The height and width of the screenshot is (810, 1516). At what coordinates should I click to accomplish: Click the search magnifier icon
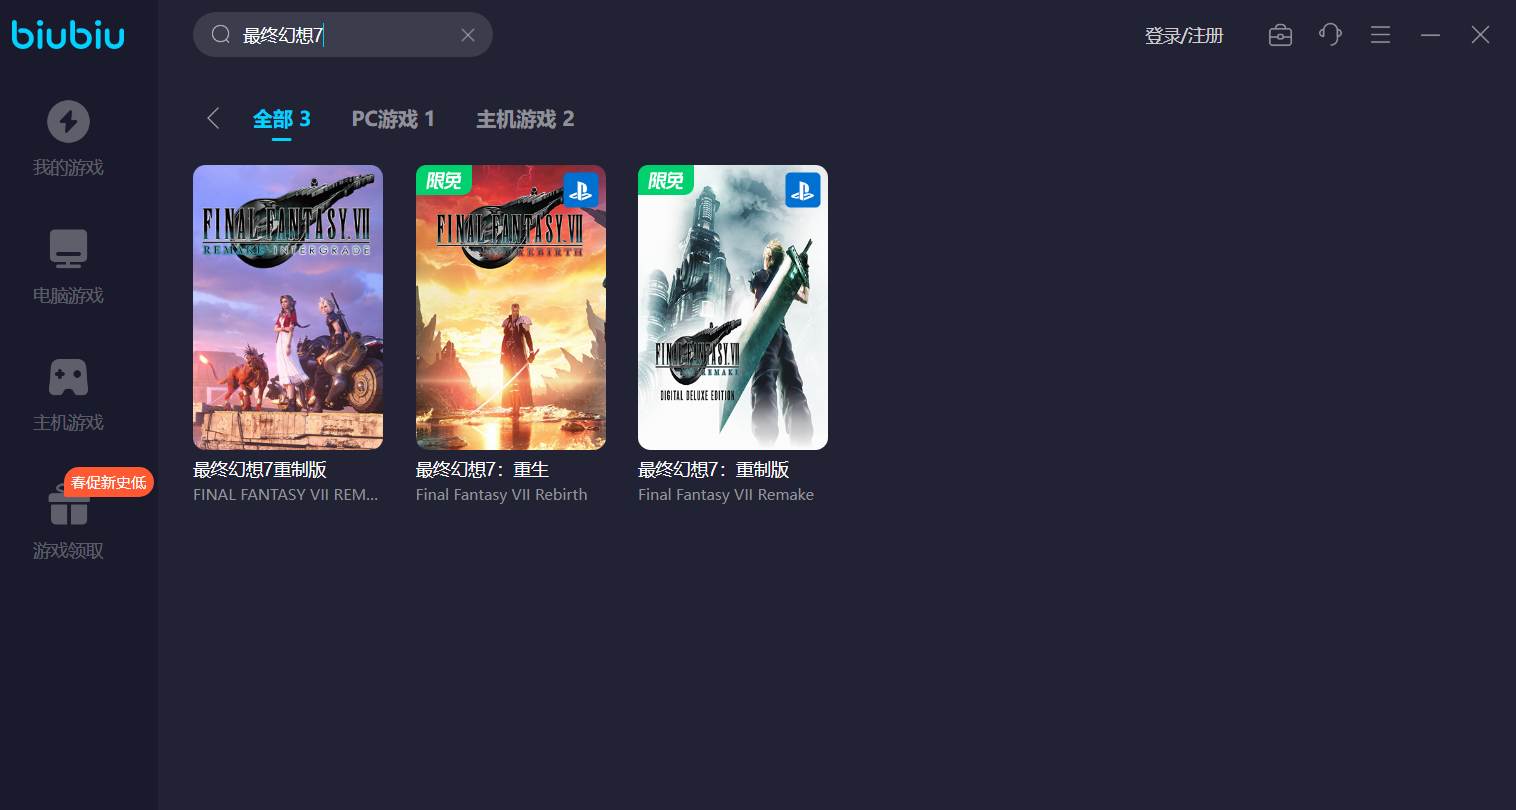(x=221, y=35)
